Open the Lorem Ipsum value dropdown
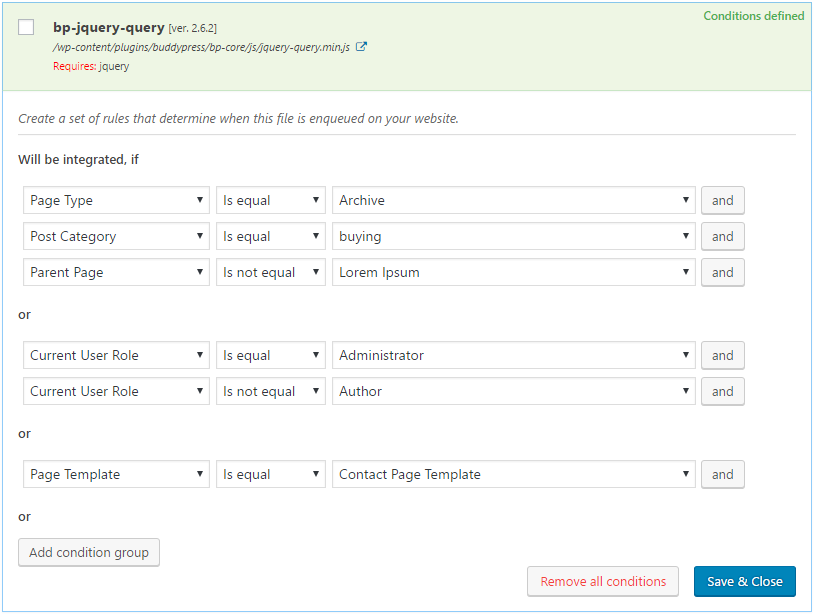 click(513, 272)
